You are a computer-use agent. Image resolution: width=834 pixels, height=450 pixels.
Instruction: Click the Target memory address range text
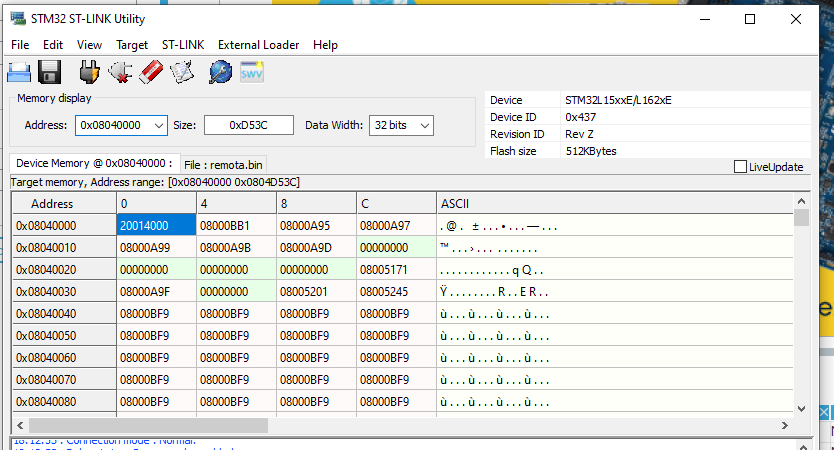pyautogui.click(x=155, y=182)
